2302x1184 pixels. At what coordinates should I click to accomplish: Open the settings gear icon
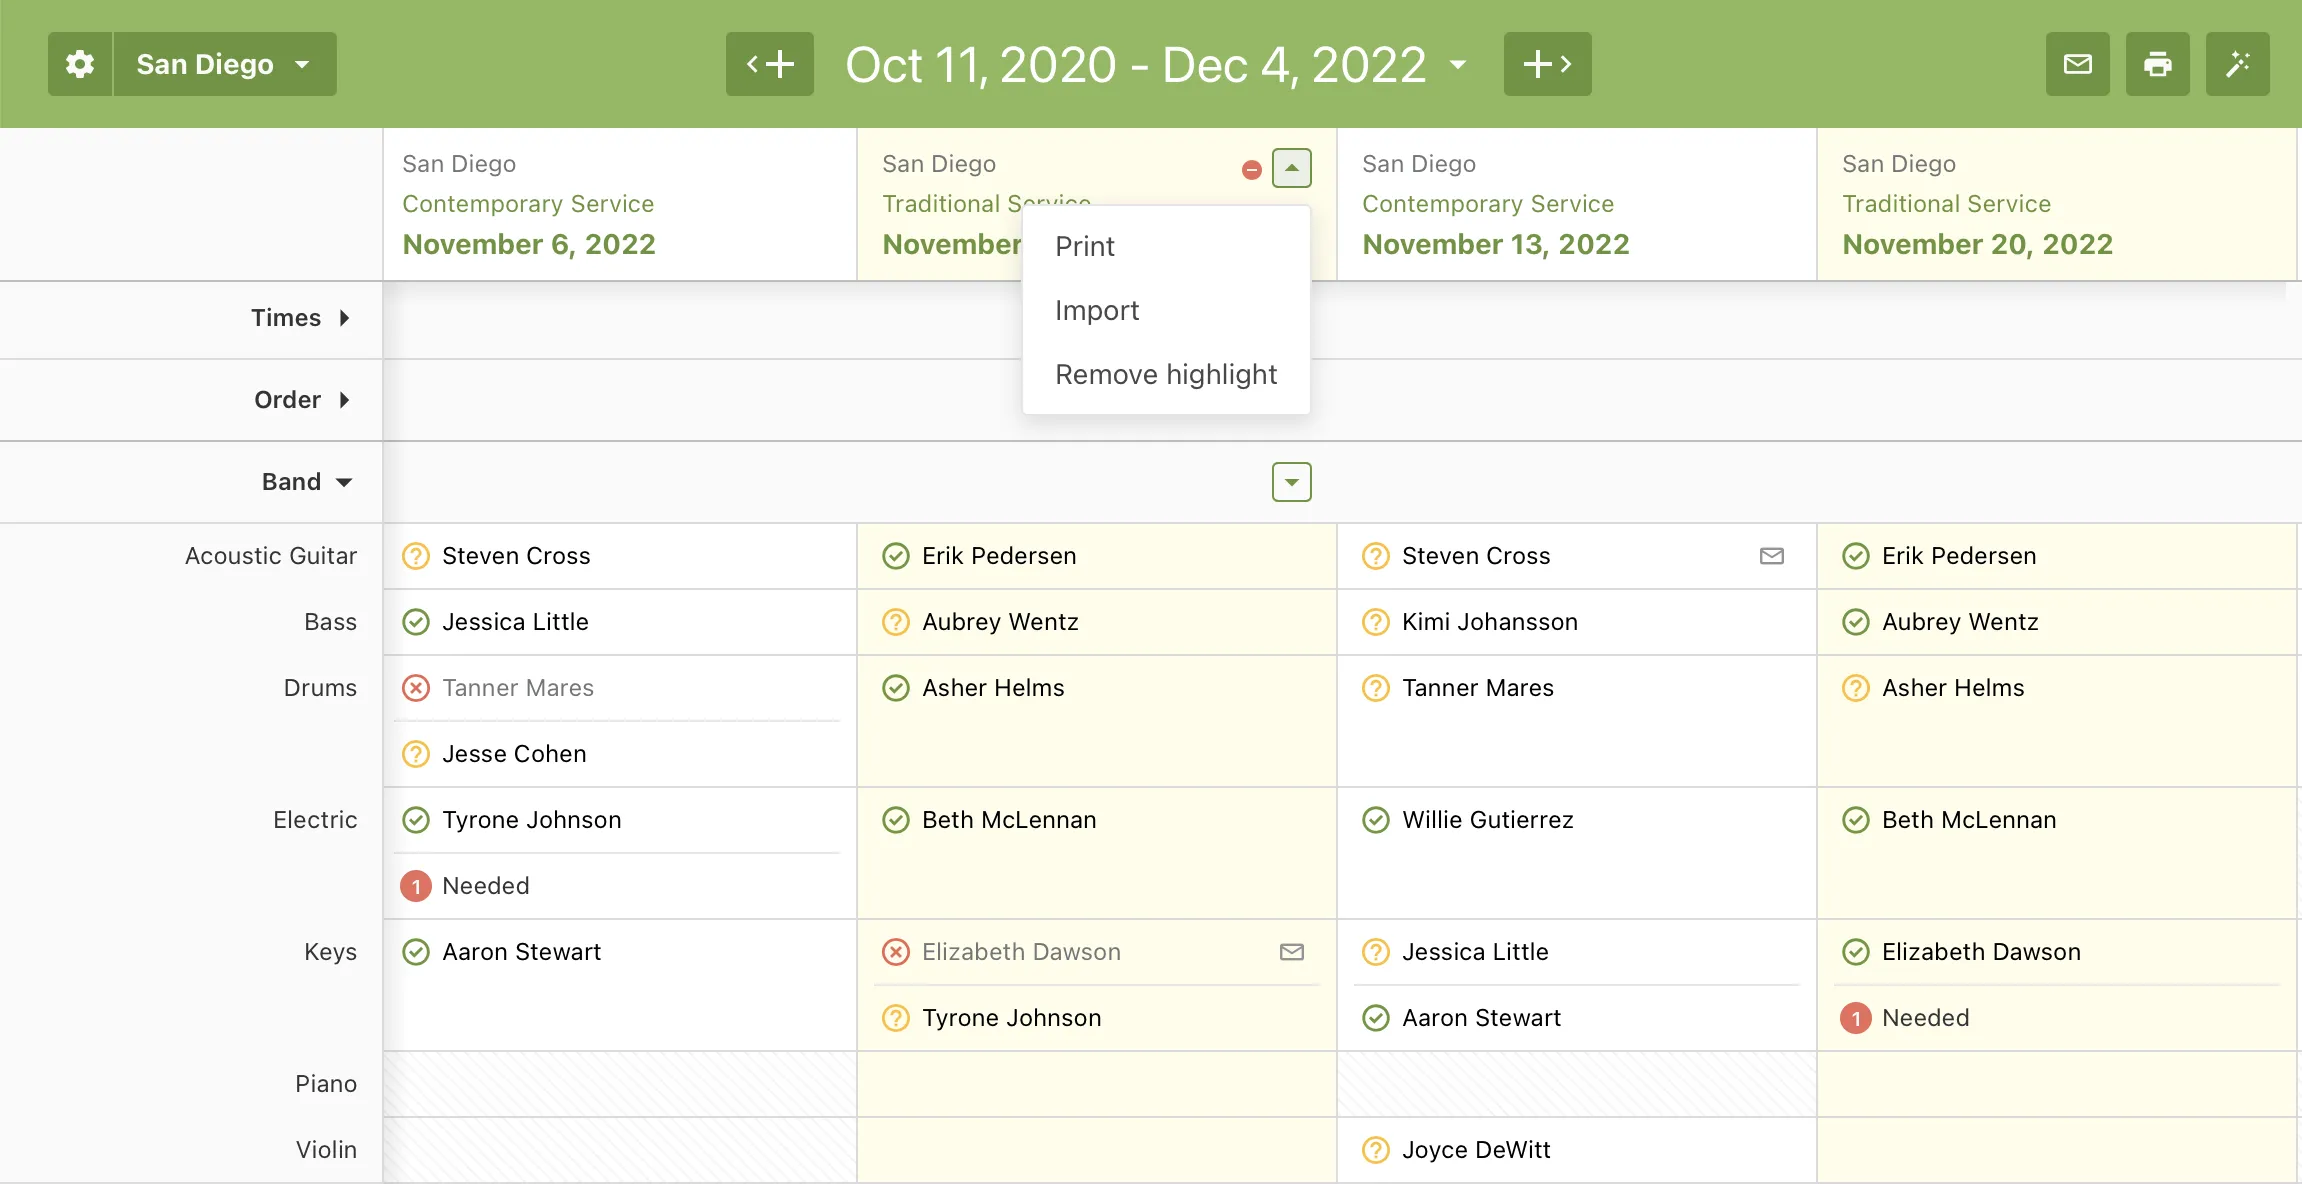tap(80, 63)
